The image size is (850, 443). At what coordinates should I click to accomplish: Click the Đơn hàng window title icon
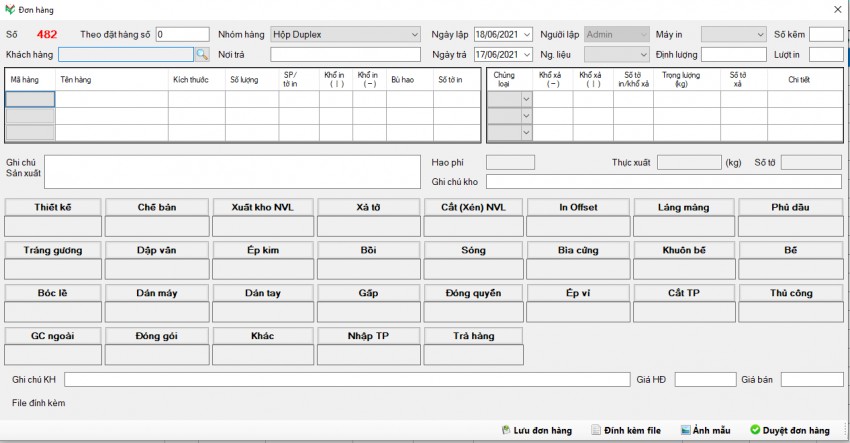tap(10, 9)
